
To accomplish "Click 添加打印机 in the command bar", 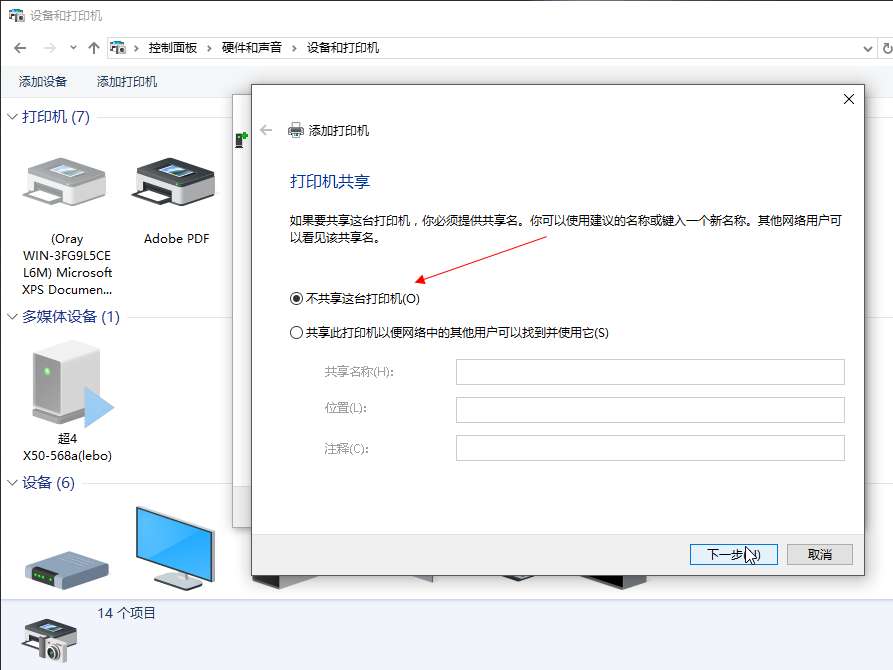I will [x=127, y=81].
